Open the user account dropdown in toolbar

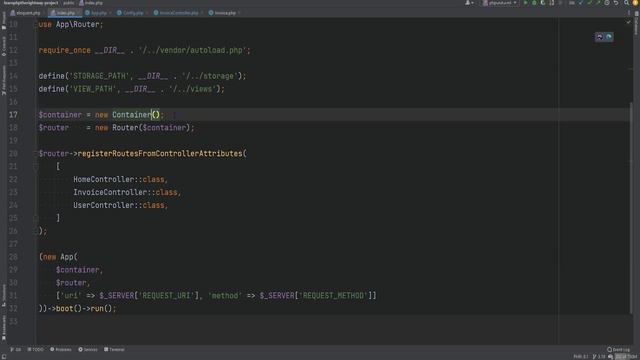[x=469, y=3]
